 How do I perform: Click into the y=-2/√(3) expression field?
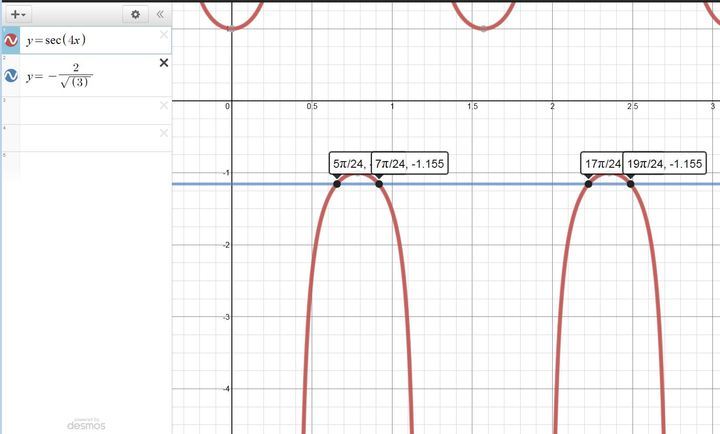pos(90,76)
